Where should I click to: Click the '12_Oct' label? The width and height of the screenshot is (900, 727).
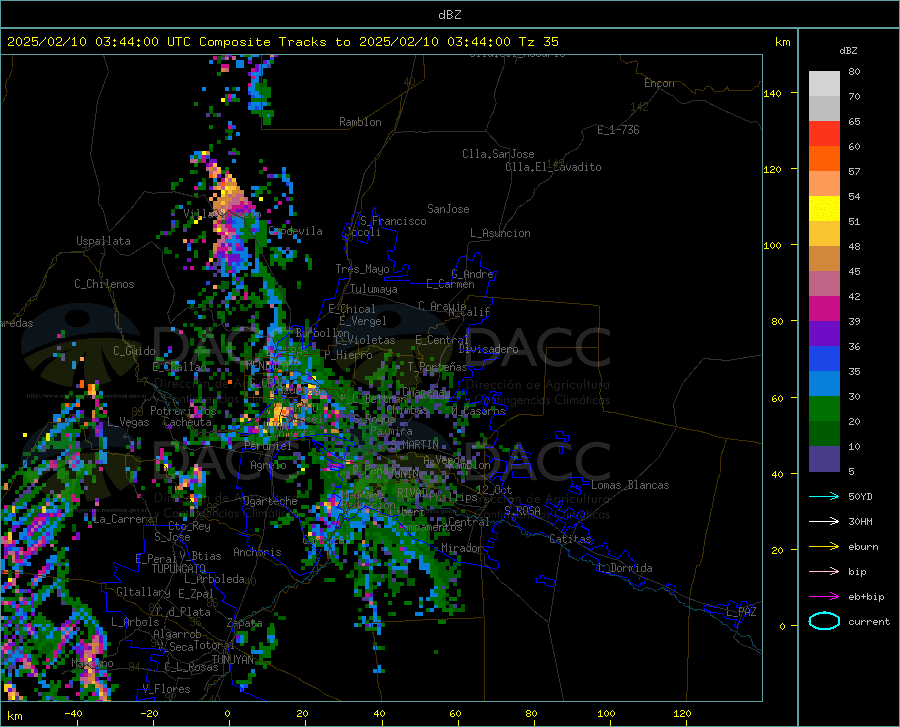click(494, 489)
